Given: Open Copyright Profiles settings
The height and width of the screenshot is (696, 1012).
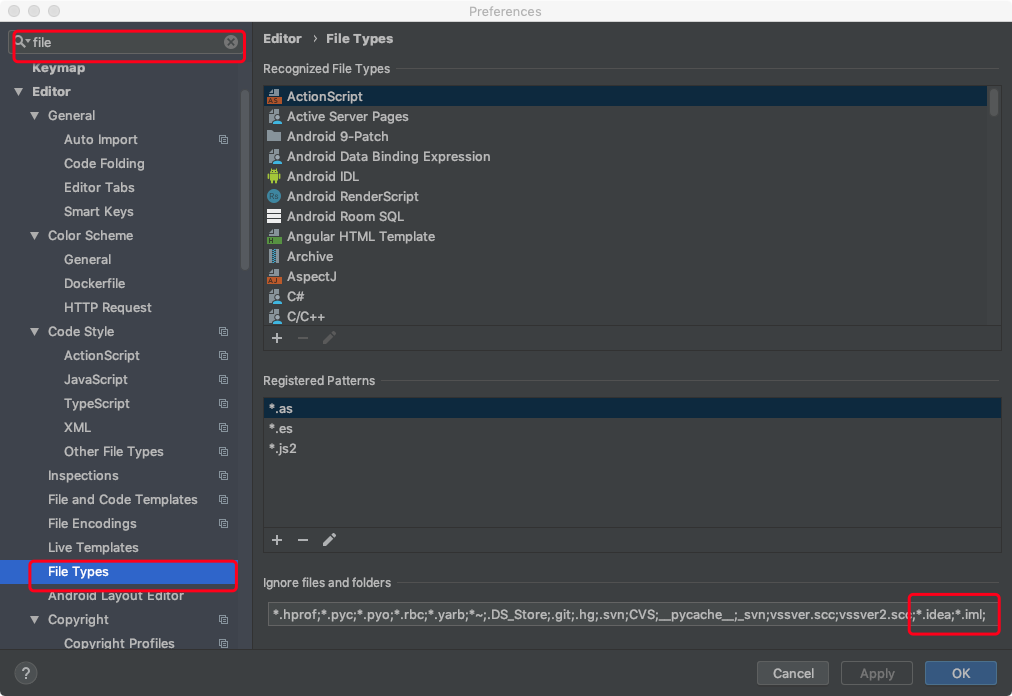Looking at the screenshot, I should pyautogui.click(x=119, y=643).
